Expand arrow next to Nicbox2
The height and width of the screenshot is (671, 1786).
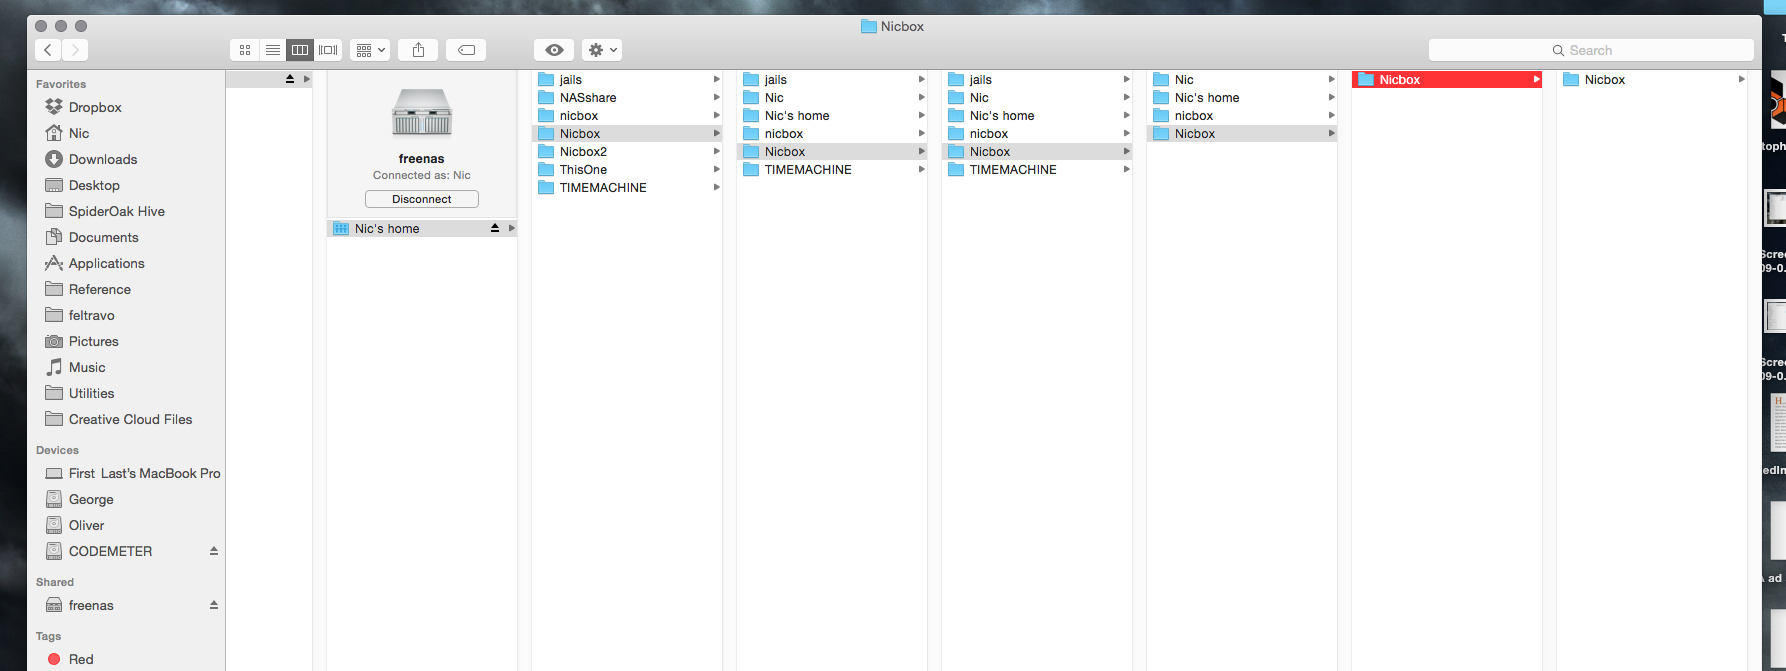(x=716, y=151)
